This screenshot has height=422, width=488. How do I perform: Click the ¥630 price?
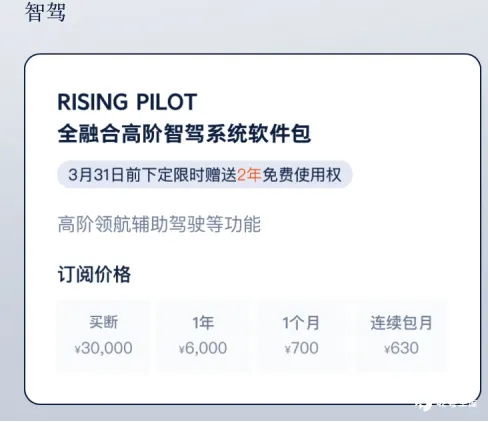401,348
